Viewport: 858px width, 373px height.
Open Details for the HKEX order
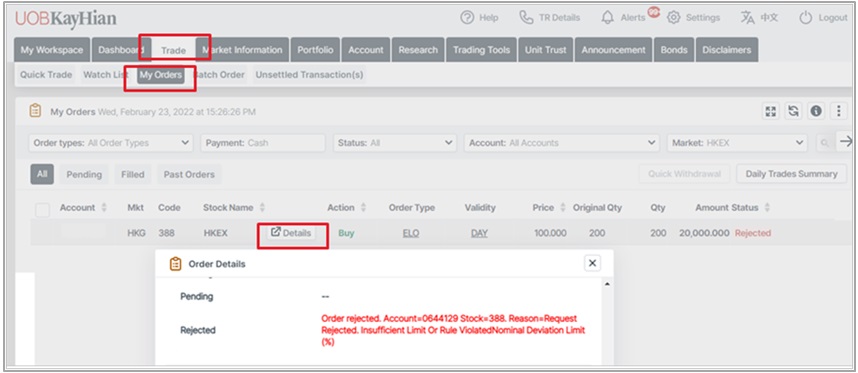click(x=291, y=233)
